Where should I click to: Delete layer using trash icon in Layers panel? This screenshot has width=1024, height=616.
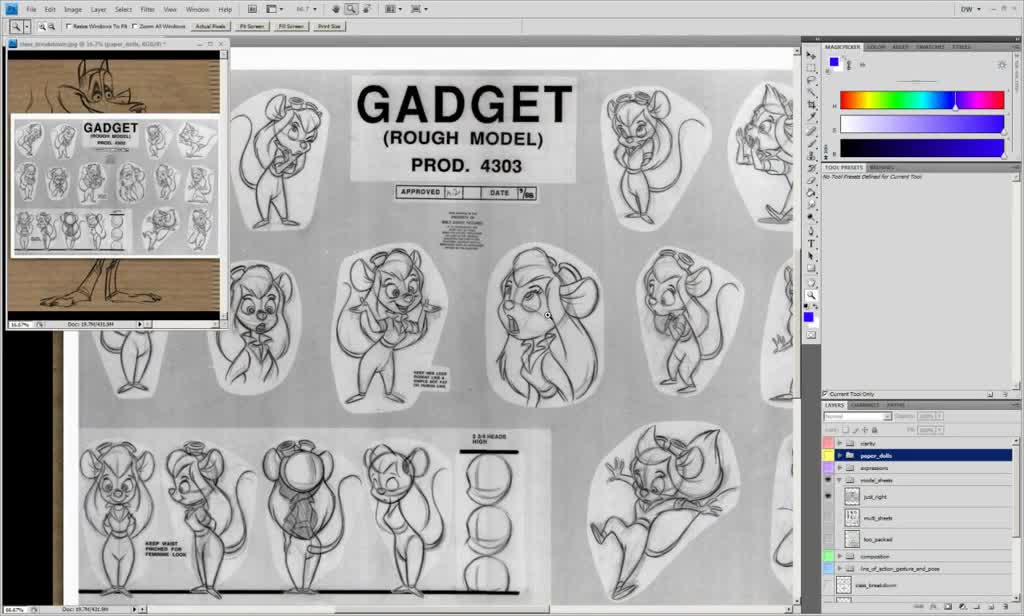coord(1006,607)
